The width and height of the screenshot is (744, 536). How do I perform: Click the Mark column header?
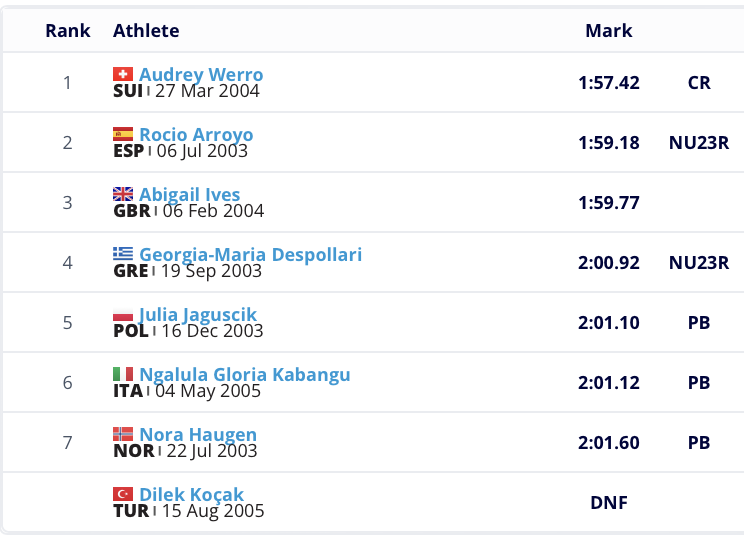point(609,31)
